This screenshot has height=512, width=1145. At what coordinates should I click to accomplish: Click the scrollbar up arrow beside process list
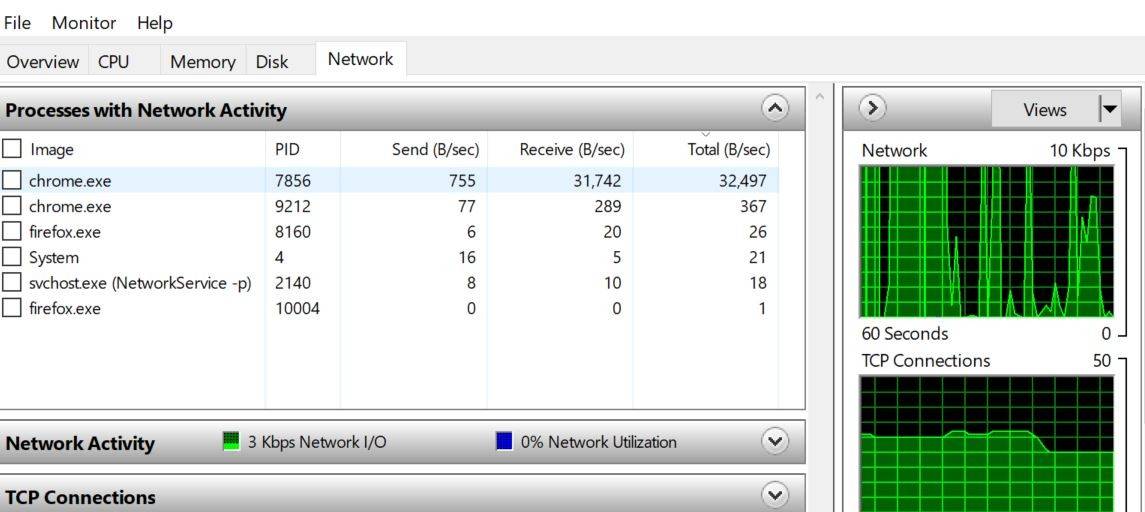click(x=820, y=97)
